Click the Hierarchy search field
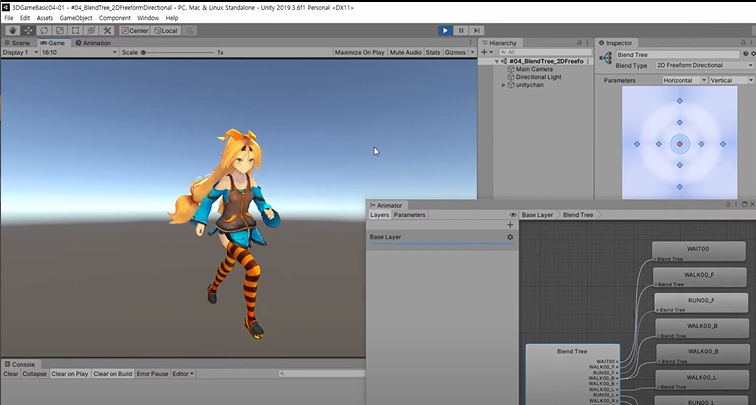This screenshot has width=756, height=405. tap(545, 52)
